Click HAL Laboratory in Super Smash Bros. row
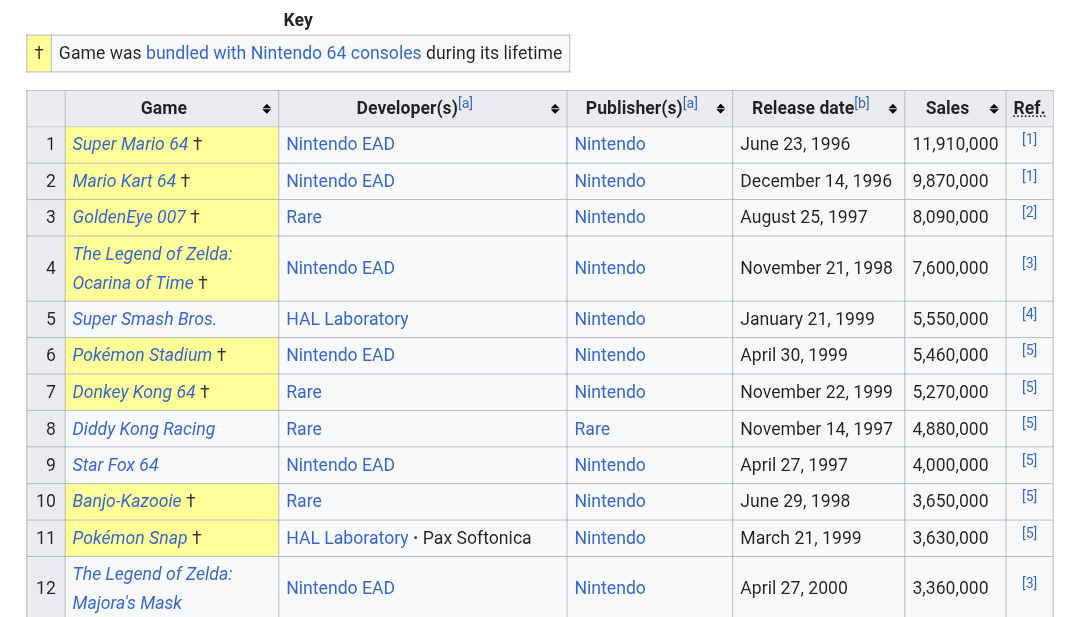Image resolution: width=1080 pixels, height=617 pixels. [x=347, y=319]
